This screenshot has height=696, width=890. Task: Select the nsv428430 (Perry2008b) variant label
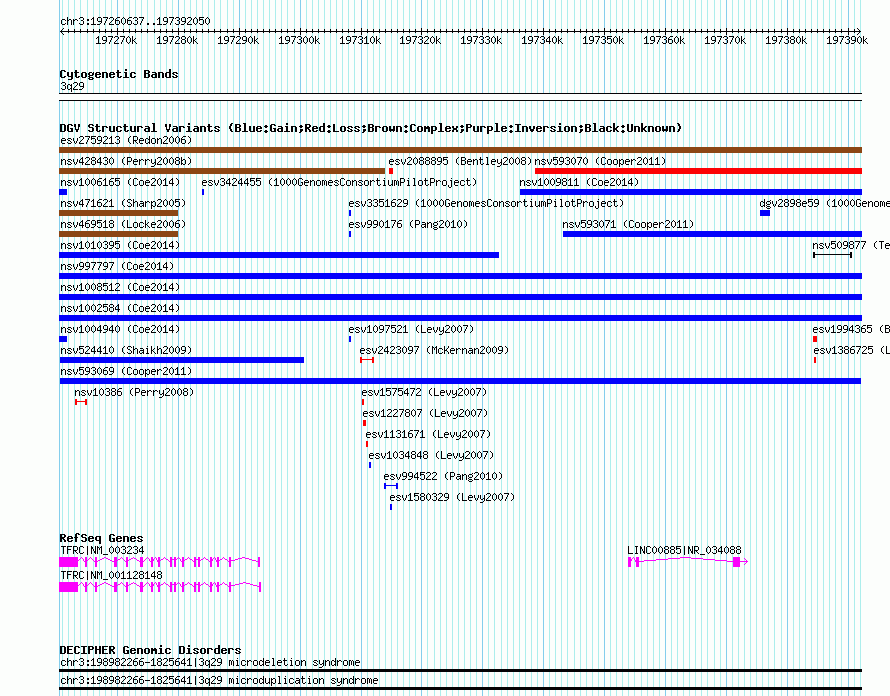(x=126, y=161)
